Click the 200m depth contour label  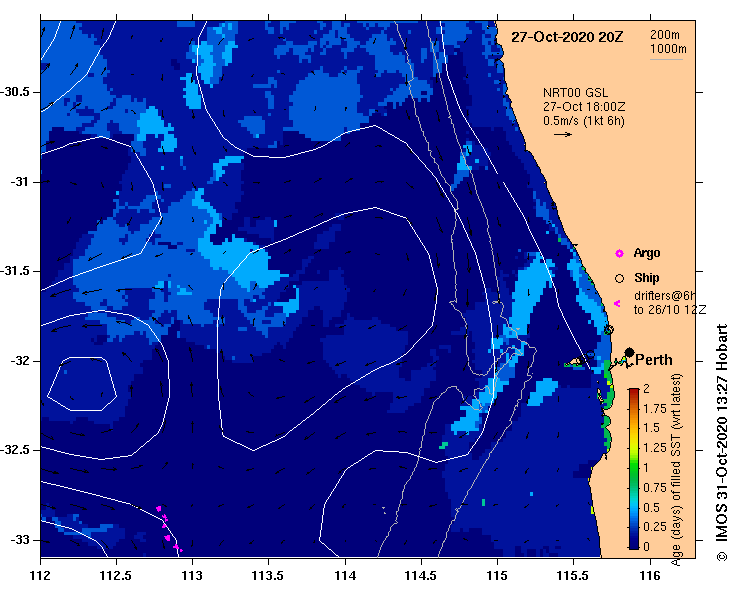pos(665,35)
